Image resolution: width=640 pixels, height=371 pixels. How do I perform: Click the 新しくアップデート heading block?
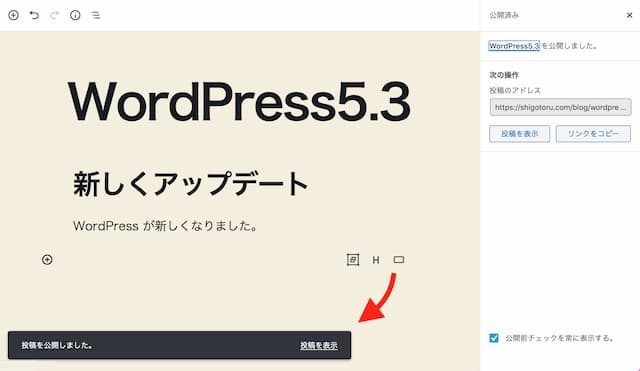click(190, 184)
